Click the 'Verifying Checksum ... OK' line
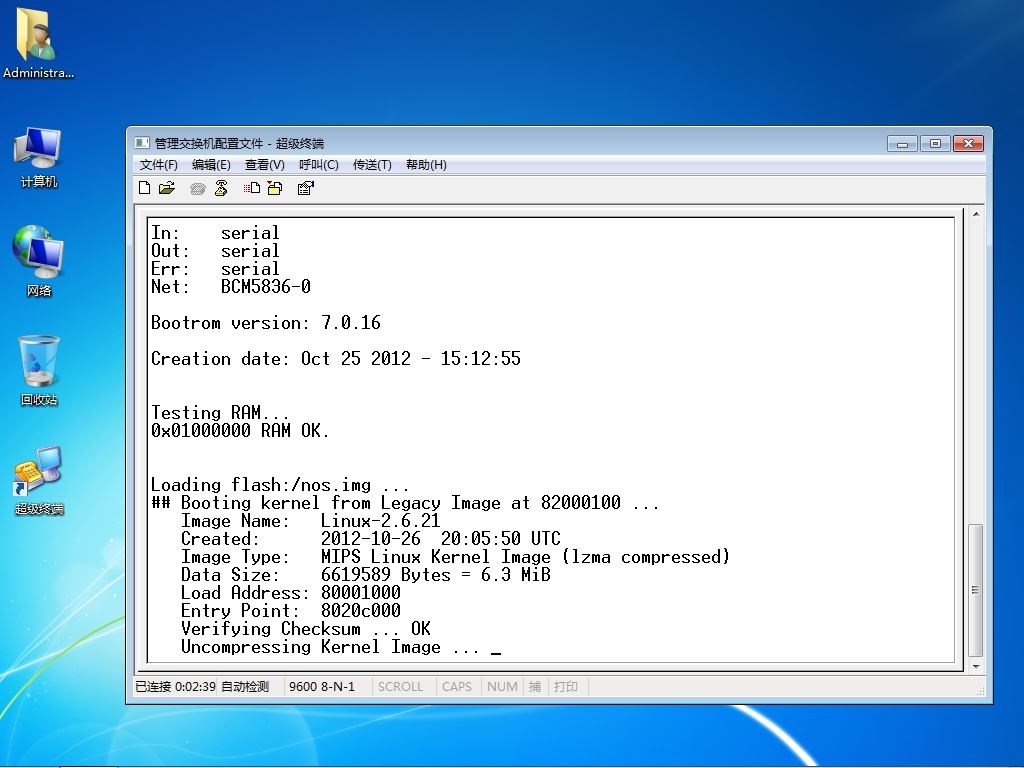The width and height of the screenshot is (1024, 768). point(306,629)
